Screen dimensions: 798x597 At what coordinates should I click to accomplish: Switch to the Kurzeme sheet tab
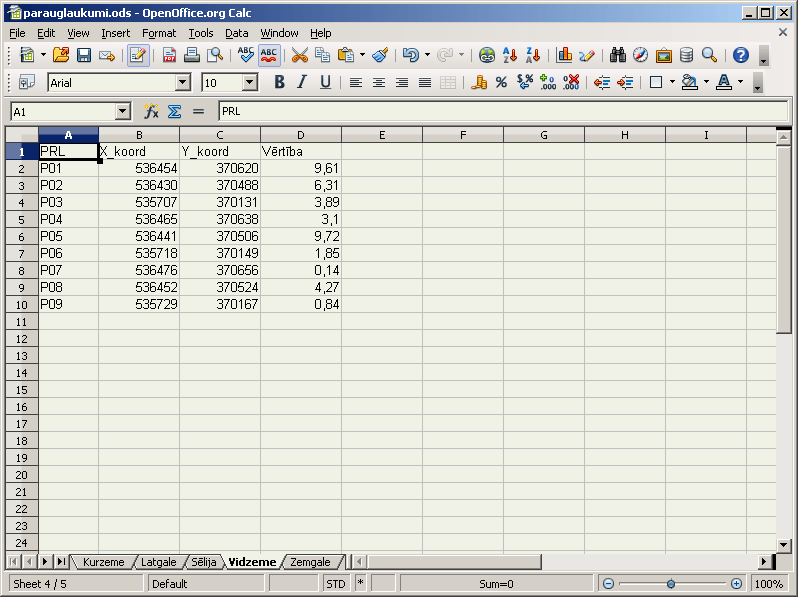(x=103, y=562)
